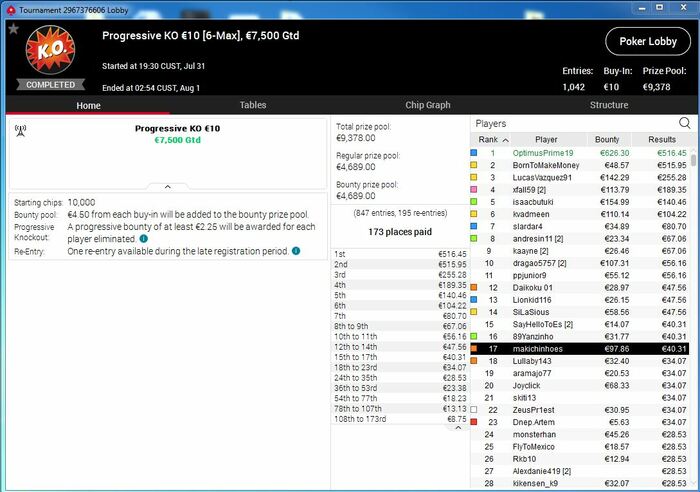Image resolution: width=700 pixels, height=492 pixels.
Task: Click the 108th to 173rd payout row
Action: pyautogui.click(x=400, y=419)
